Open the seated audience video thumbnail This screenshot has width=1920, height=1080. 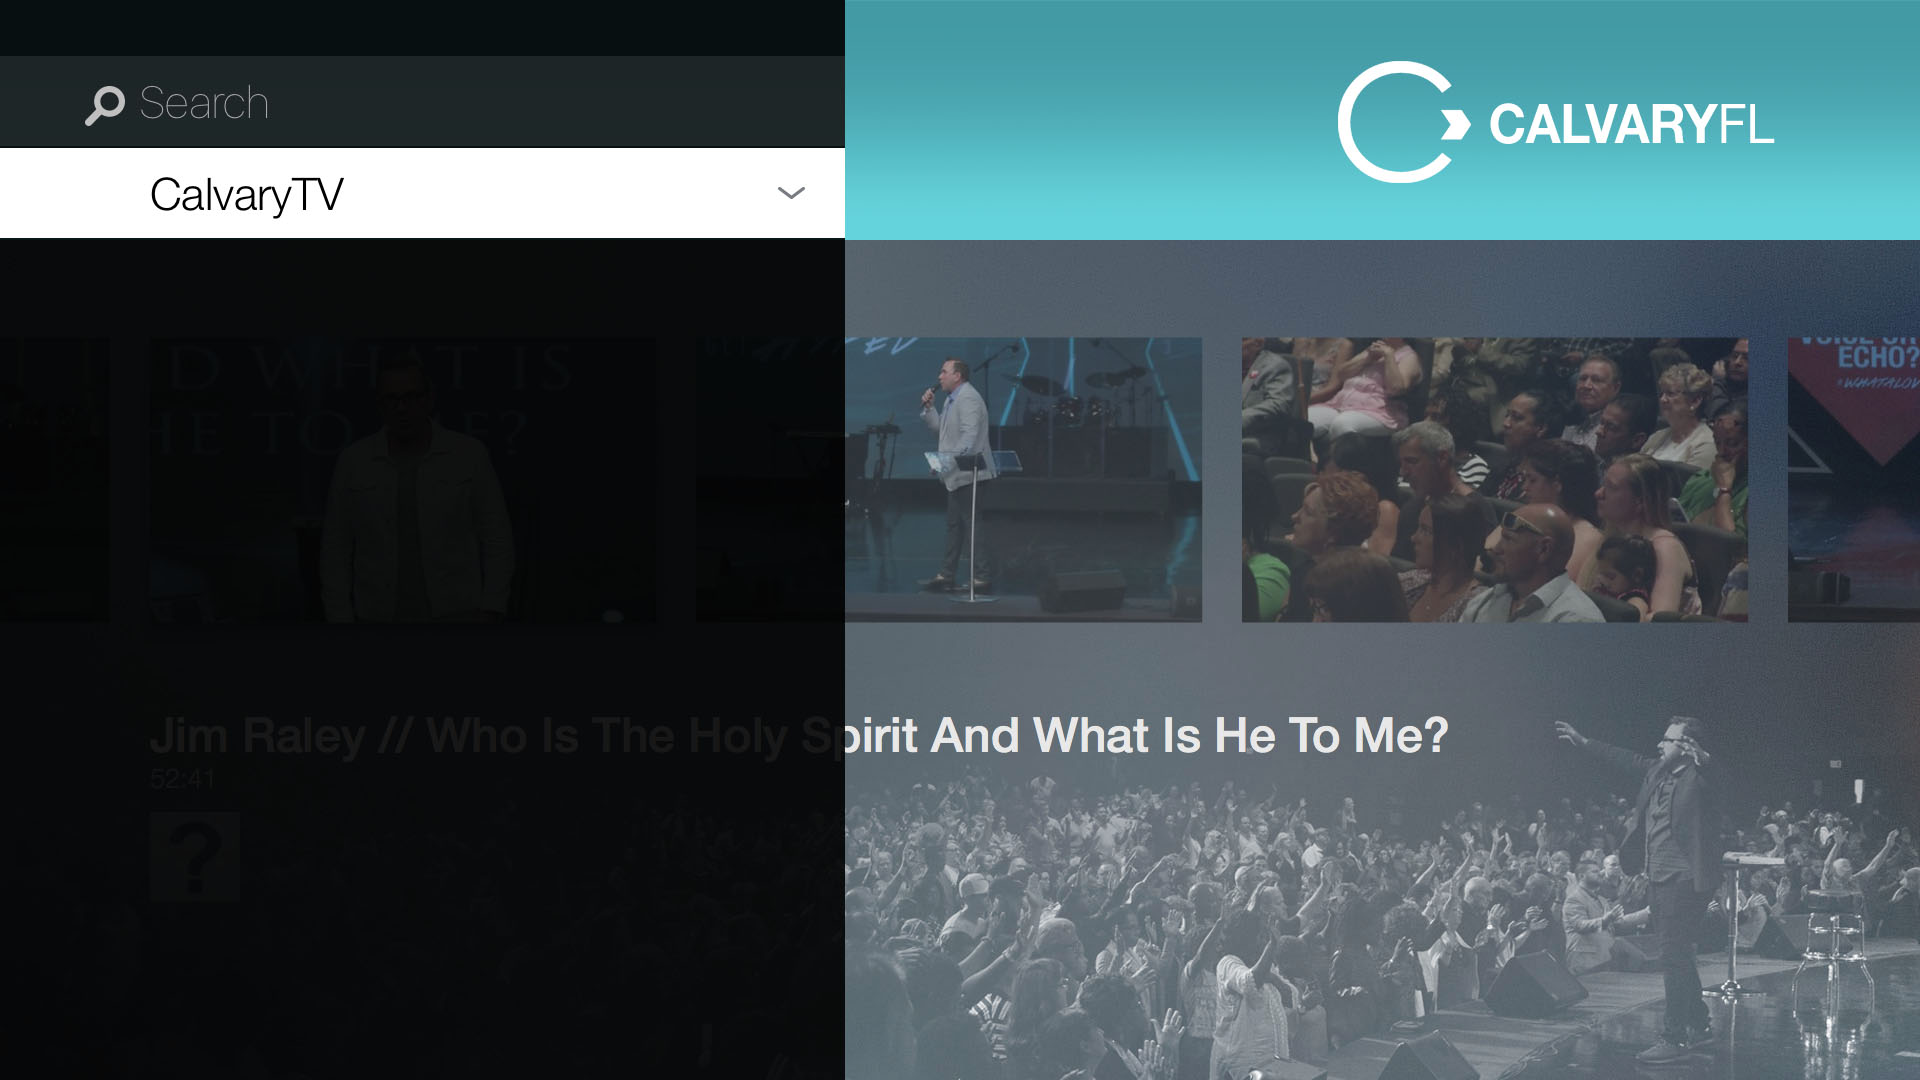[1495, 480]
